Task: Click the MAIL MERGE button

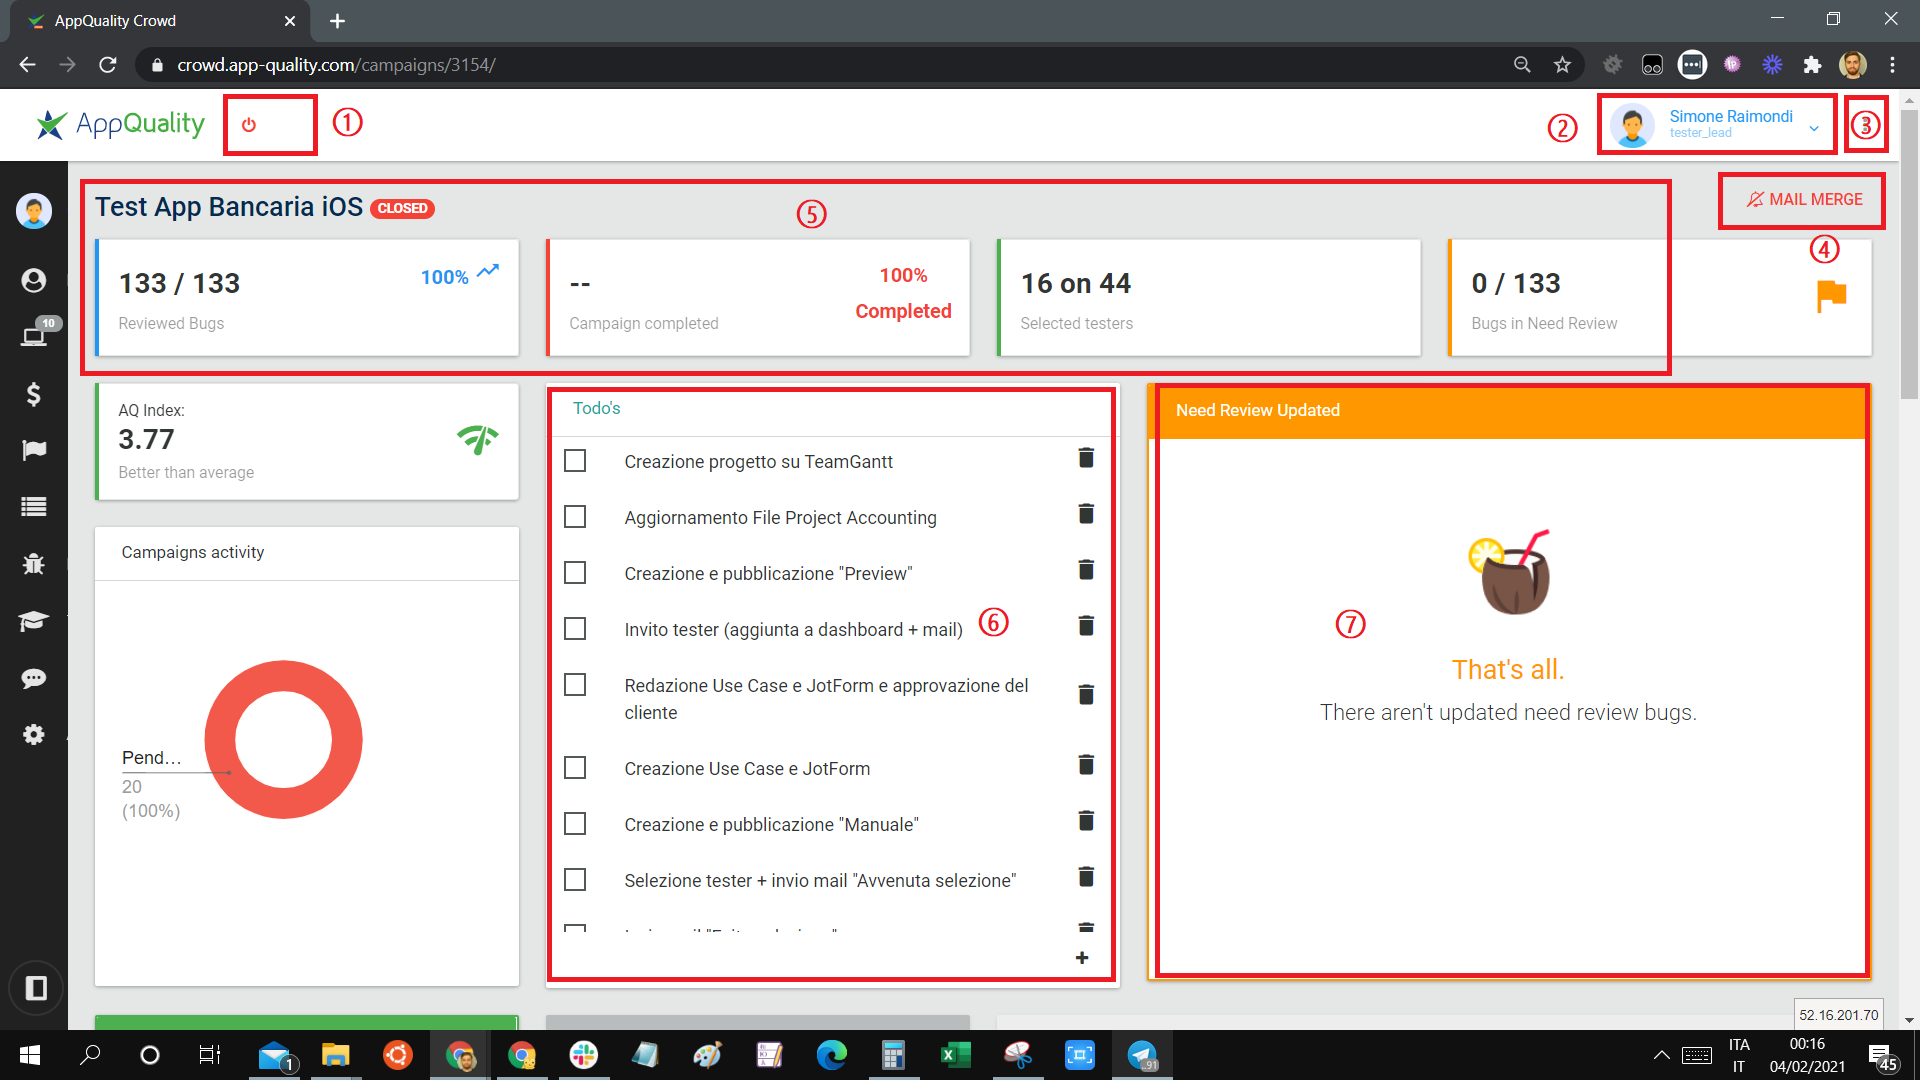Action: click(x=1804, y=200)
